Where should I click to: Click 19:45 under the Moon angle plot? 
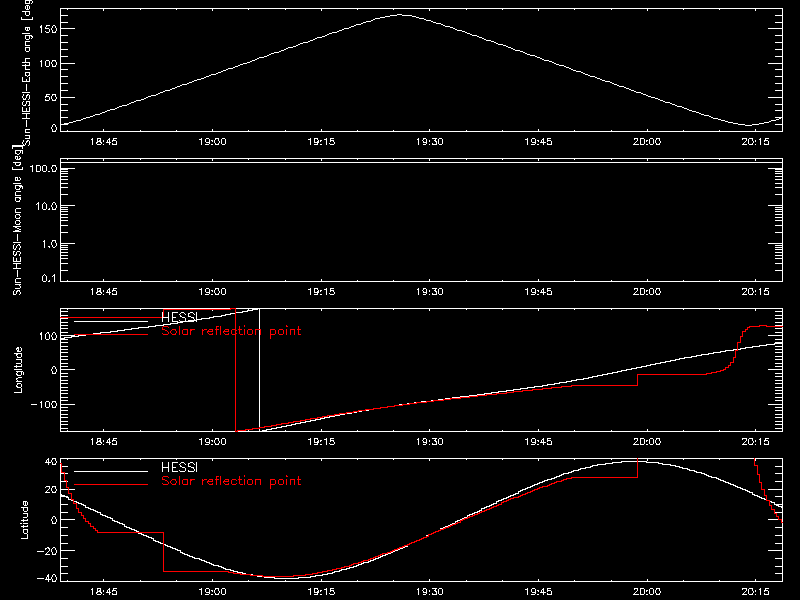538,292
